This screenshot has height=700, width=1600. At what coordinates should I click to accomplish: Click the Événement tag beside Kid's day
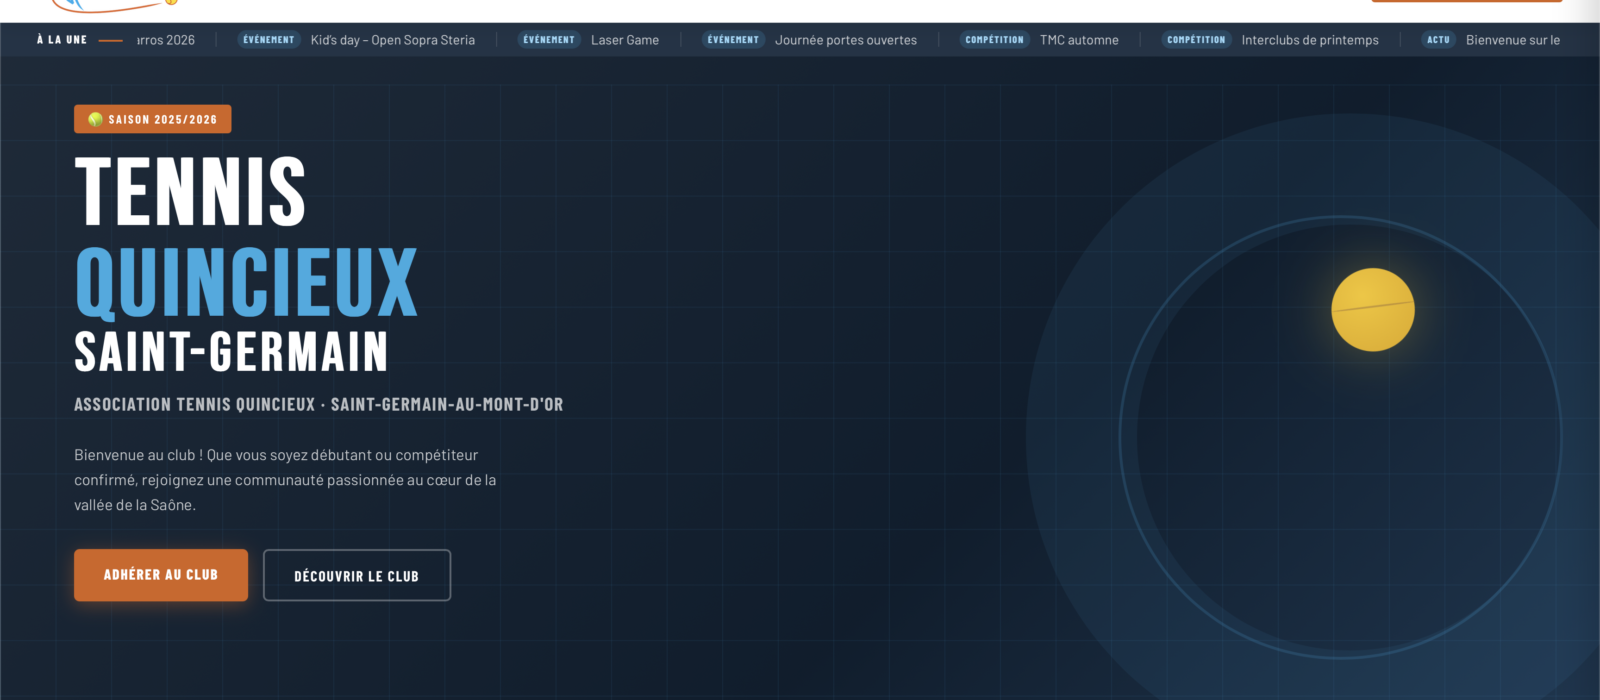[269, 40]
